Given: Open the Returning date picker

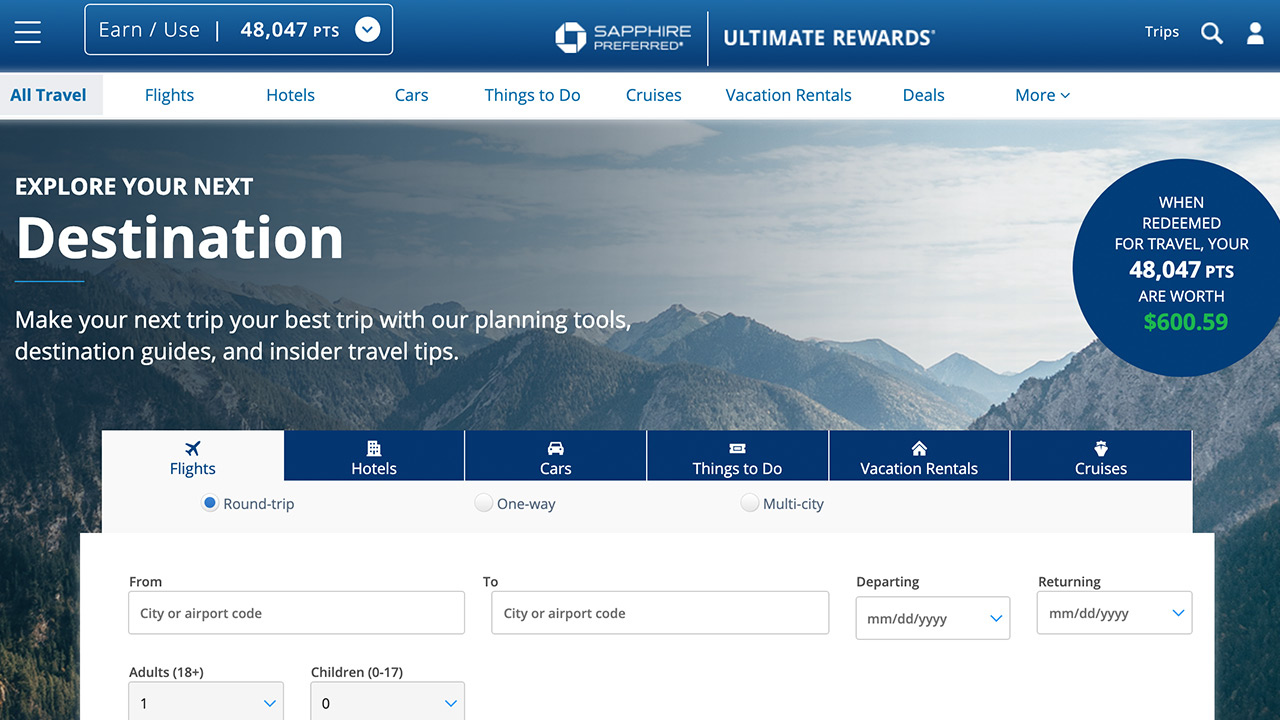Looking at the screenshot, I should tap(1114, 613).
